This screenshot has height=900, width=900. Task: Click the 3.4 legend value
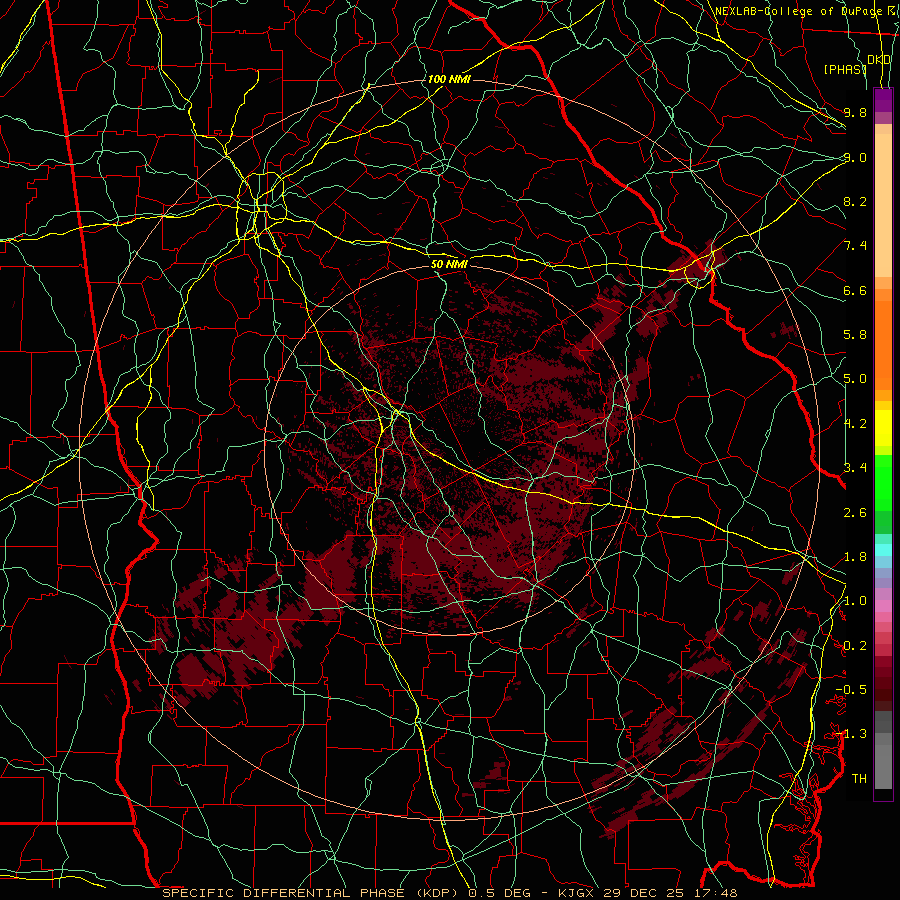[x=855, y=468]
